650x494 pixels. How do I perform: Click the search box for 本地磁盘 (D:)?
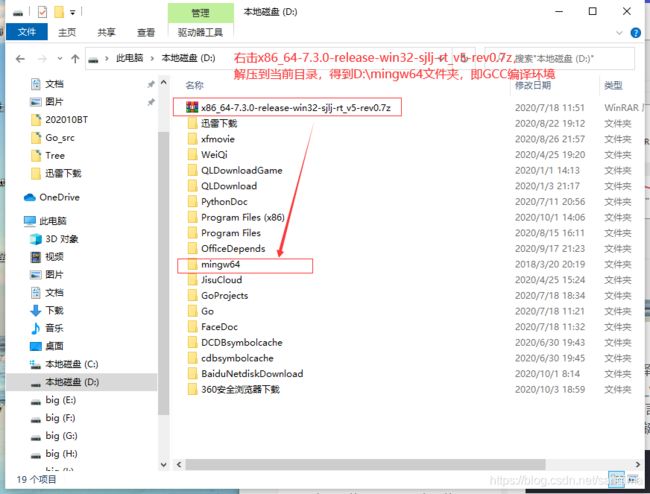click(x=560, y=58)
